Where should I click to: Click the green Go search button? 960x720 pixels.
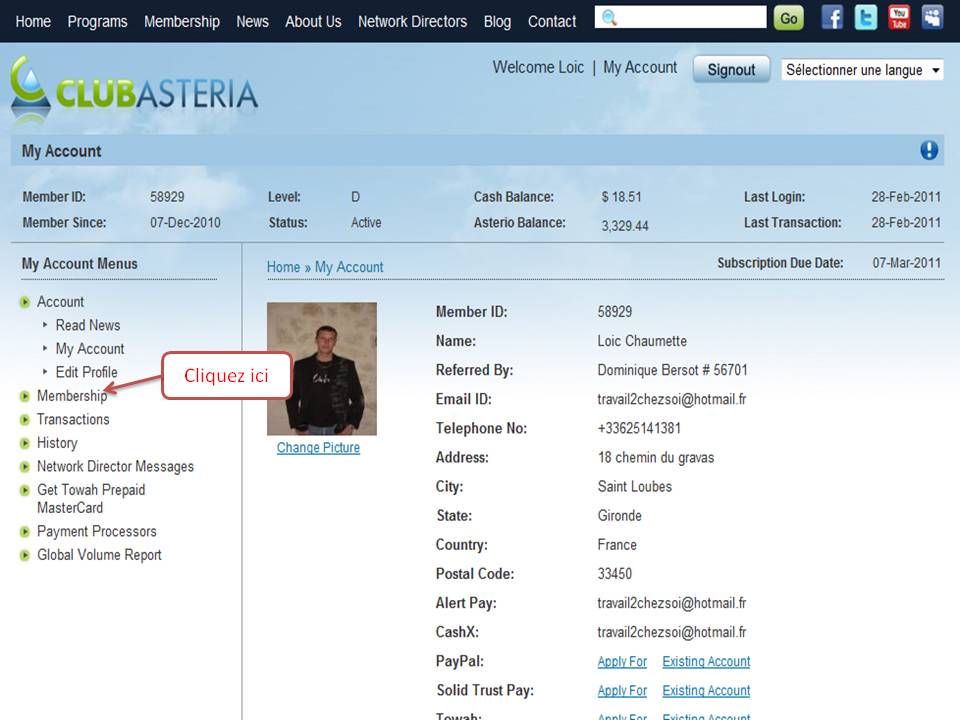(x=789, y=18)
